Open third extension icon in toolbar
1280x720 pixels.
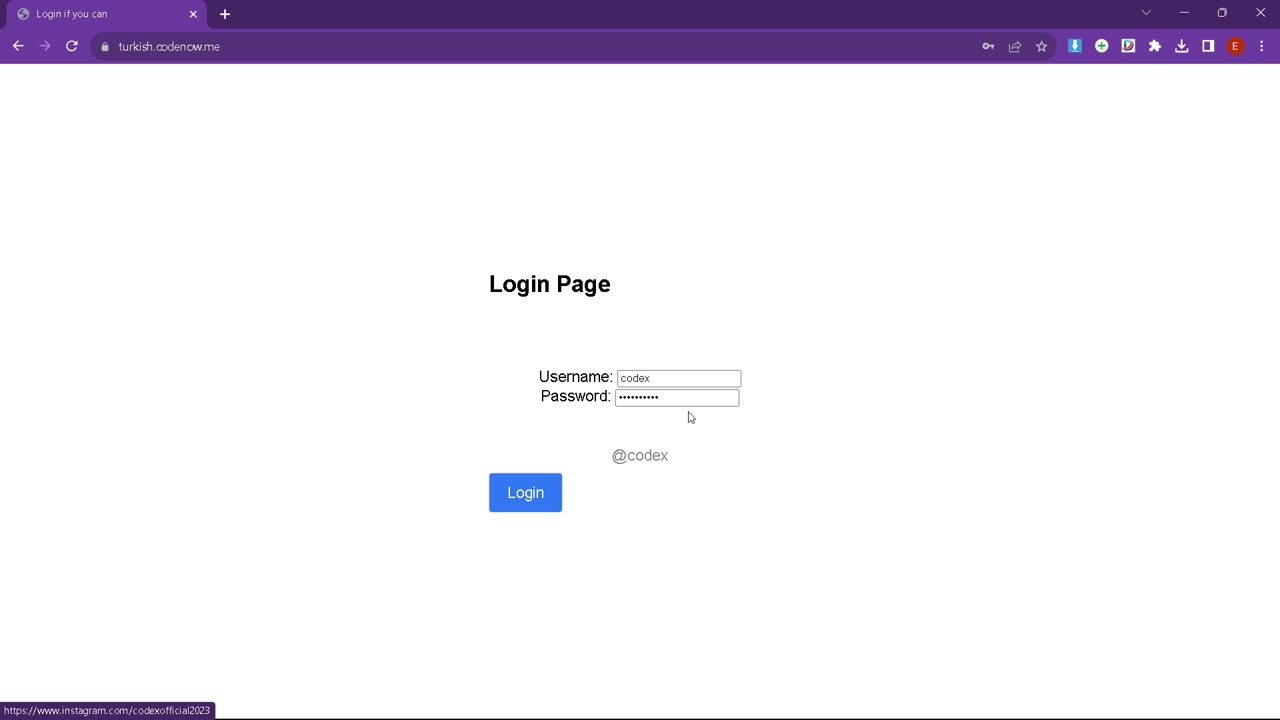(x=1128, y=46)
